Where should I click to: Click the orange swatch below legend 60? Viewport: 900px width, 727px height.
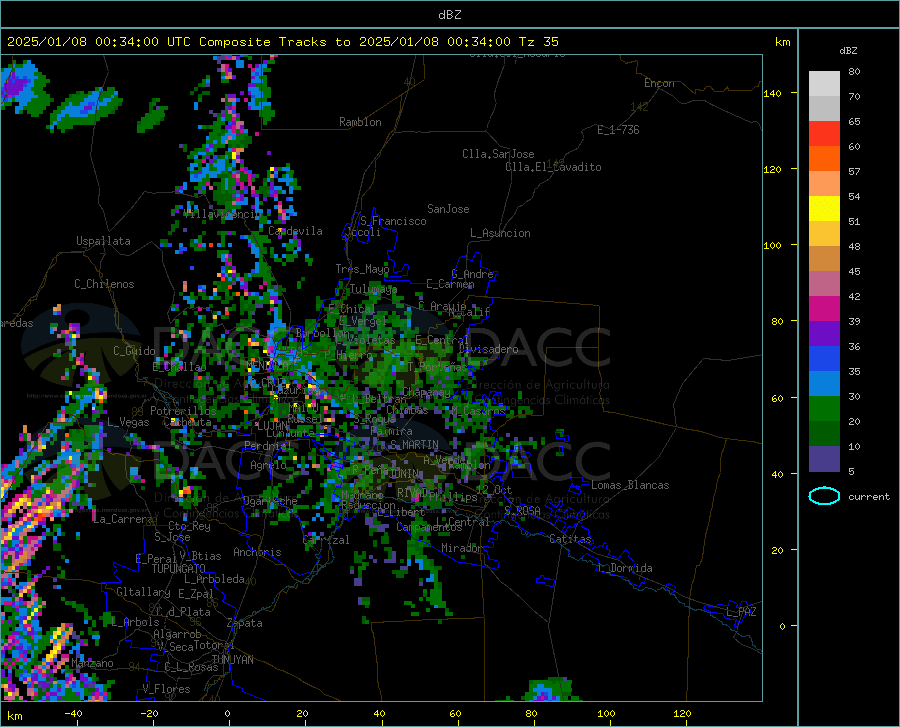pyautogui.click(x=824, y=159)
